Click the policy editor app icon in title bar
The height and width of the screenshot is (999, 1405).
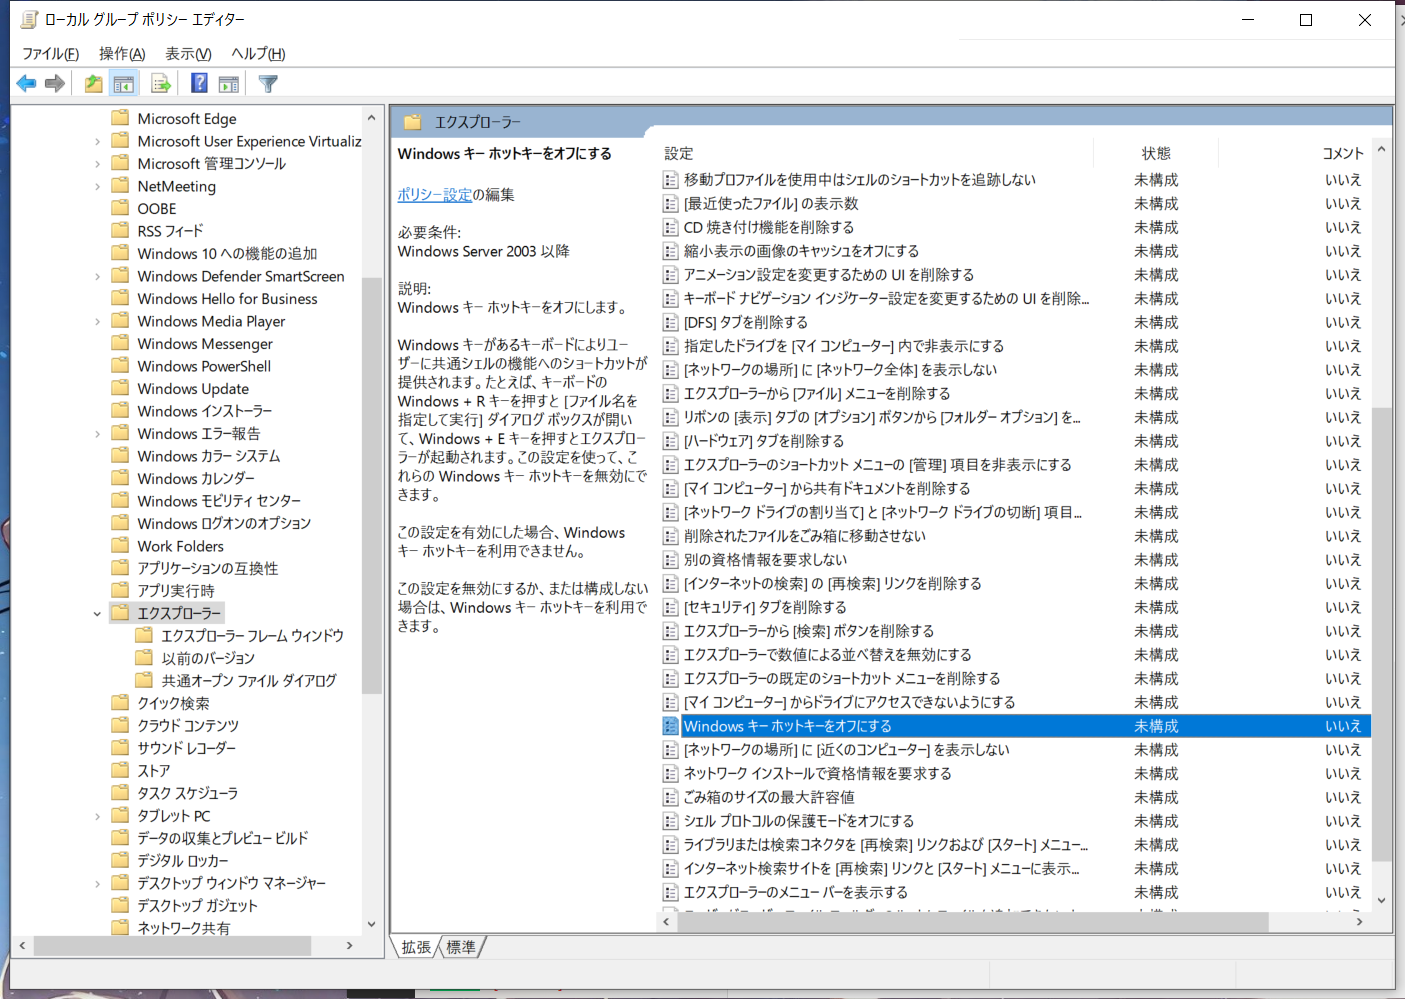[x=29, y=19]
